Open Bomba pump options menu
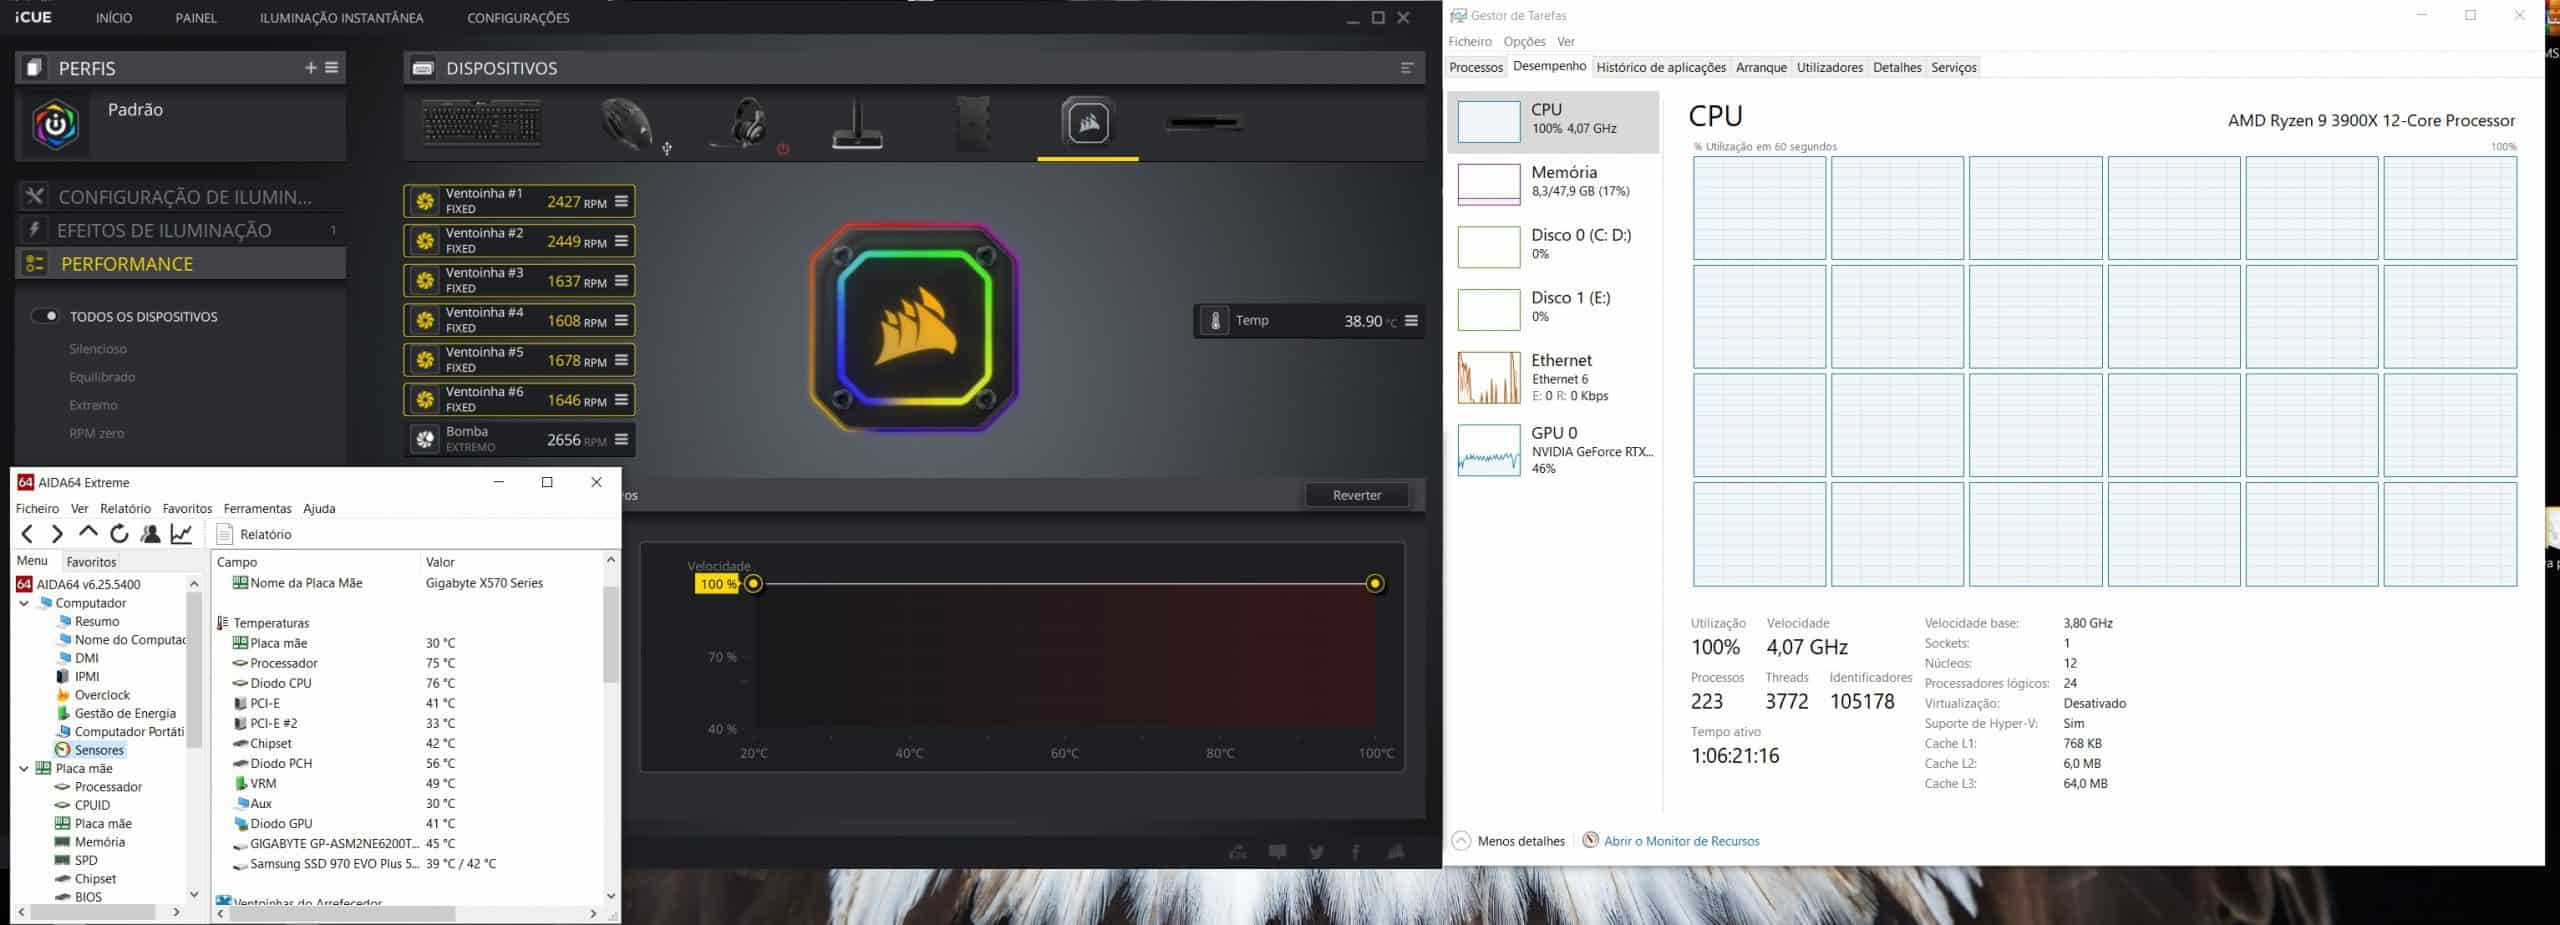Viewport: 2560px width, 925px height. [x=621, y=439]
